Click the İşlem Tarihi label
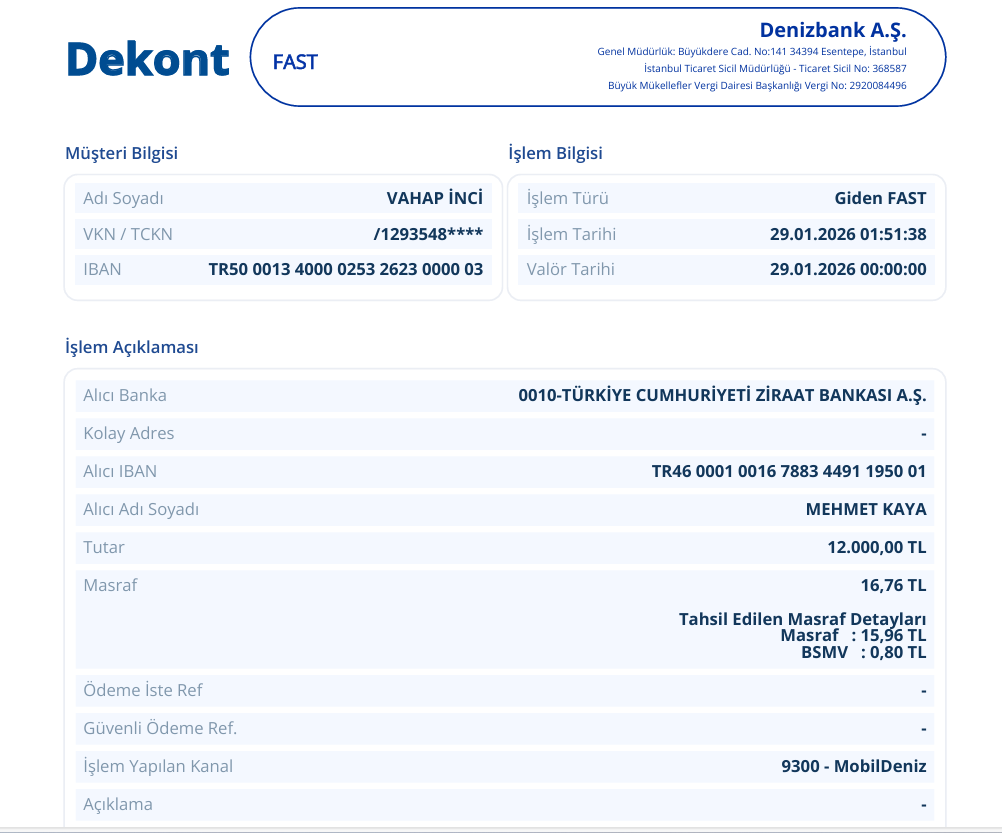This screenshot has height=833, width=1002. click(571, 234)
